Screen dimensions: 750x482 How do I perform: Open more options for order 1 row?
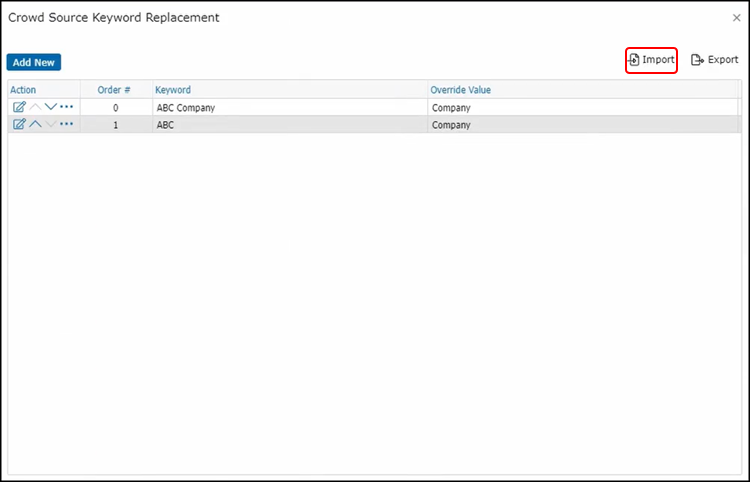pyautogui.click(x=67, y=125)
